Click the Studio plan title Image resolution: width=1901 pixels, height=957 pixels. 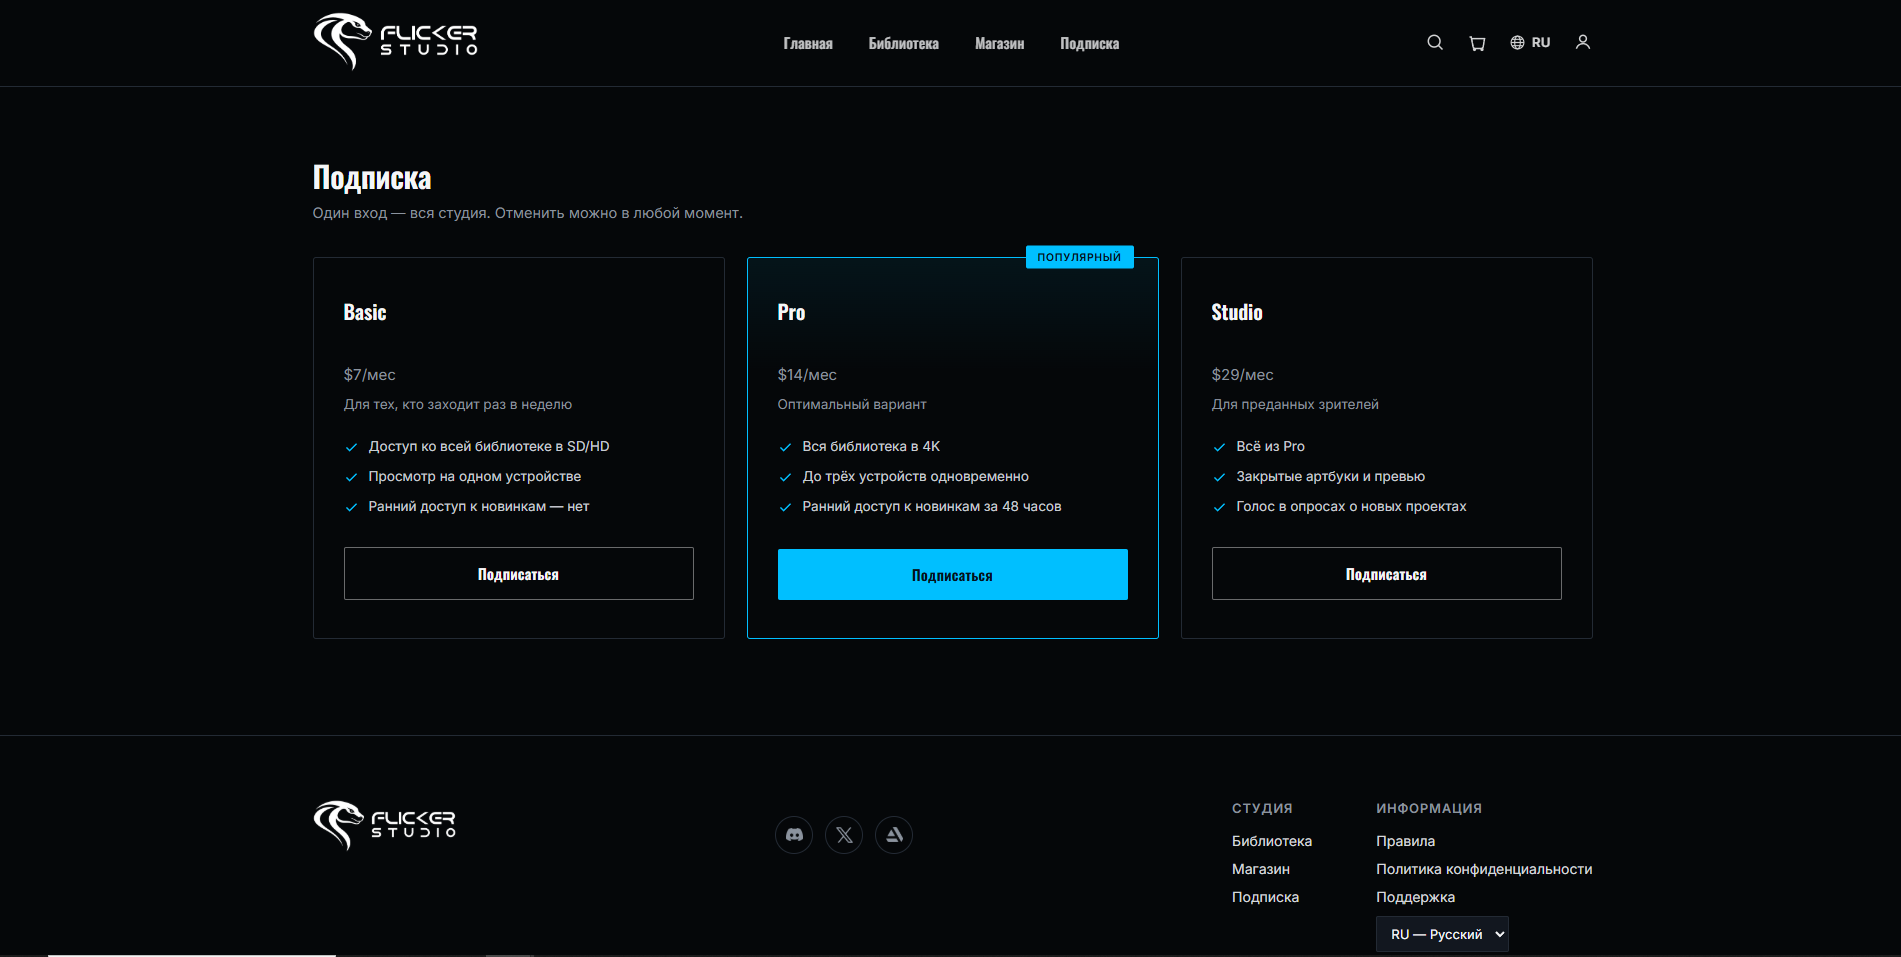pos(1237,312)
